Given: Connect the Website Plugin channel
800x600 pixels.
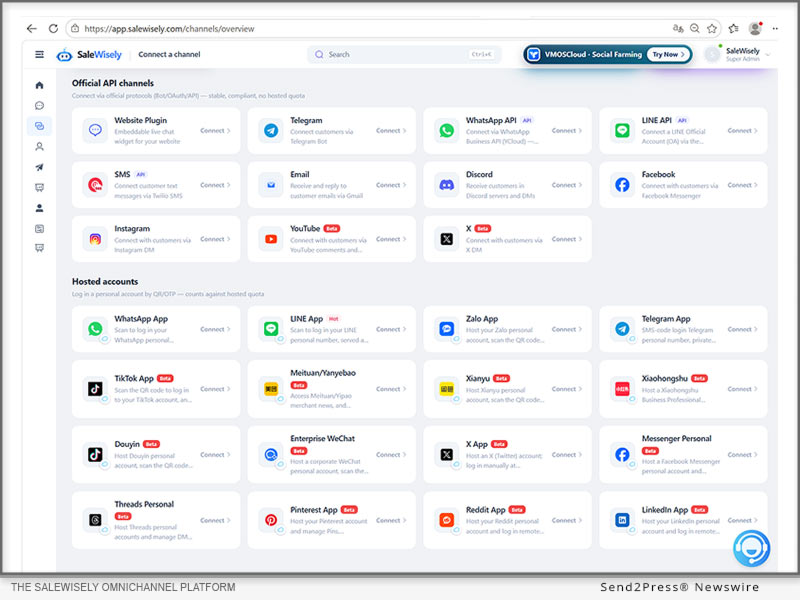Looking at the screenshot, I should pos(215,131).
